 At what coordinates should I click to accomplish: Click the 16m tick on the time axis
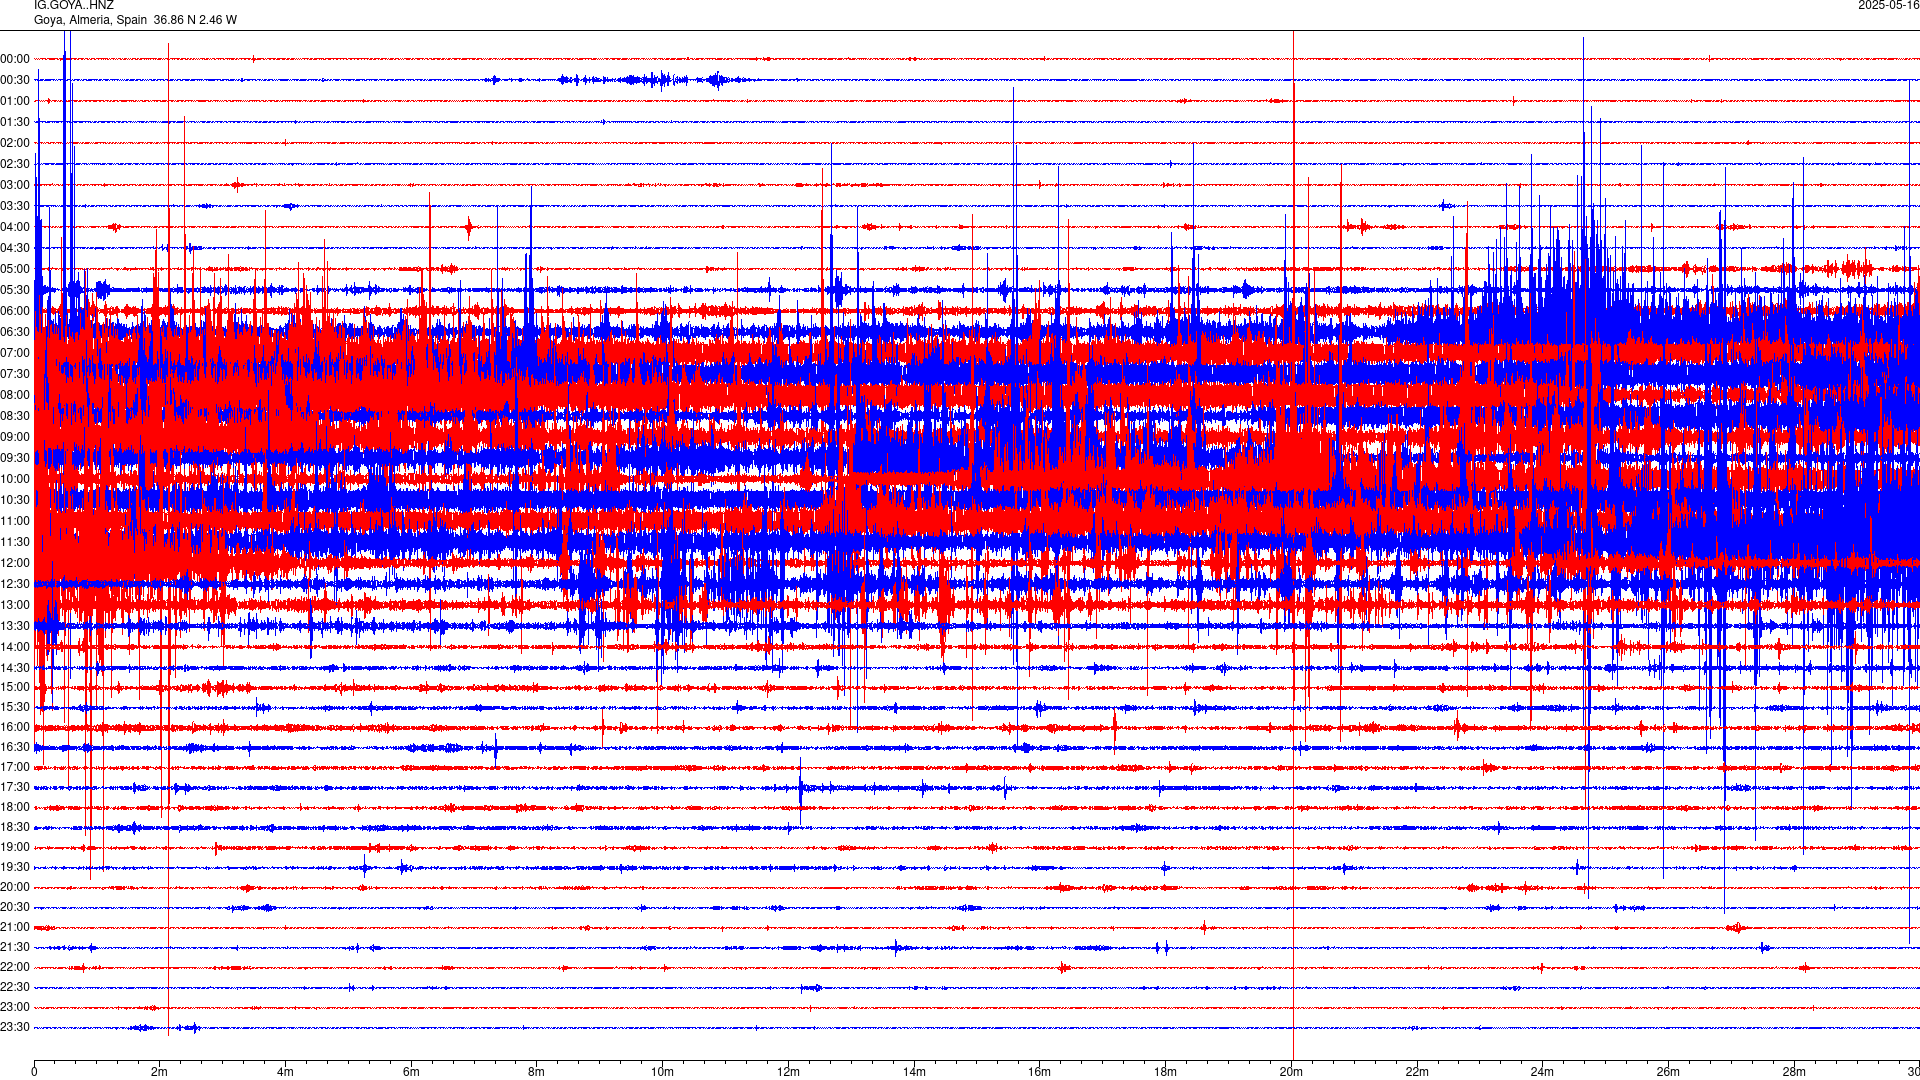pos(1039,1072)
